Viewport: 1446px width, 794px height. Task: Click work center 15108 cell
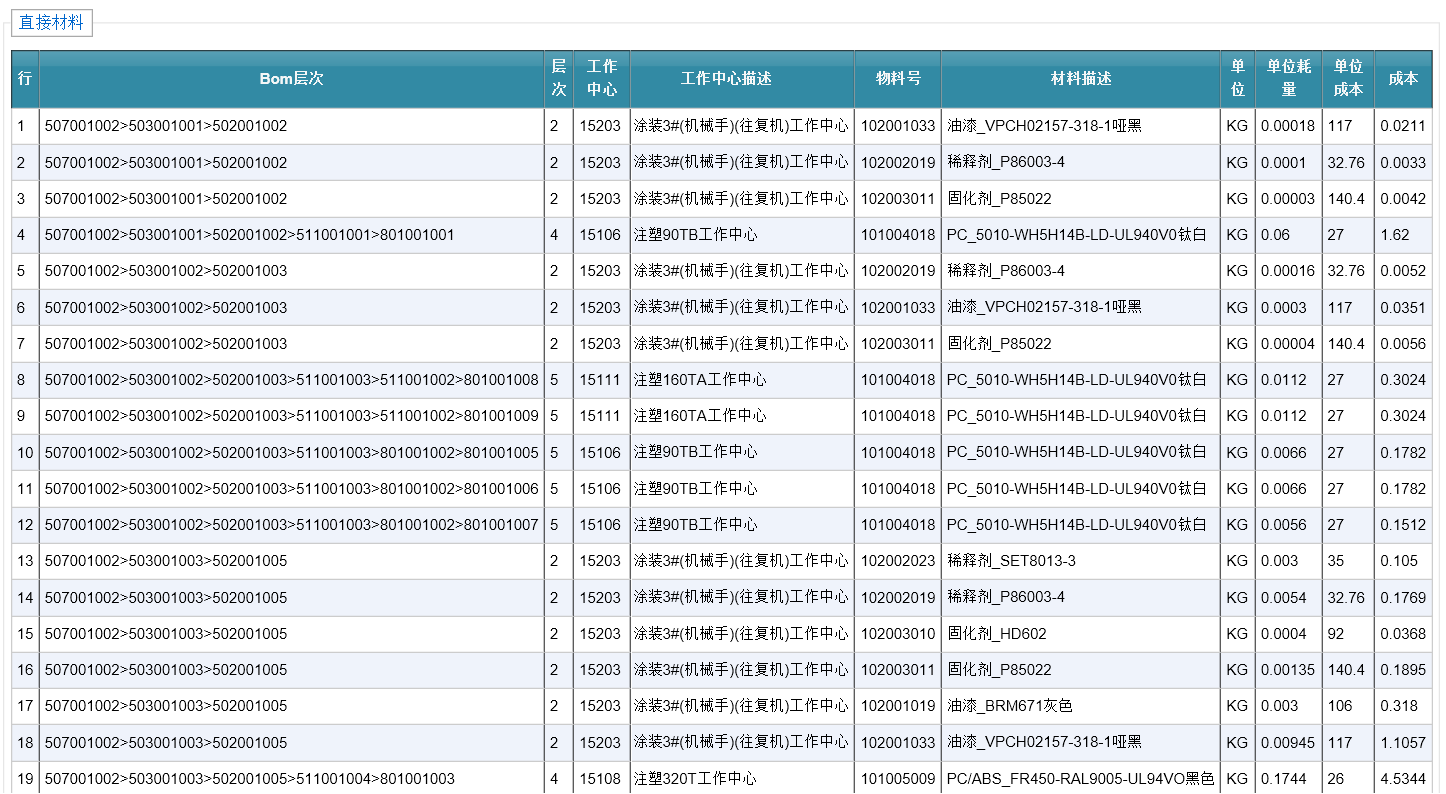coord(601,779)
